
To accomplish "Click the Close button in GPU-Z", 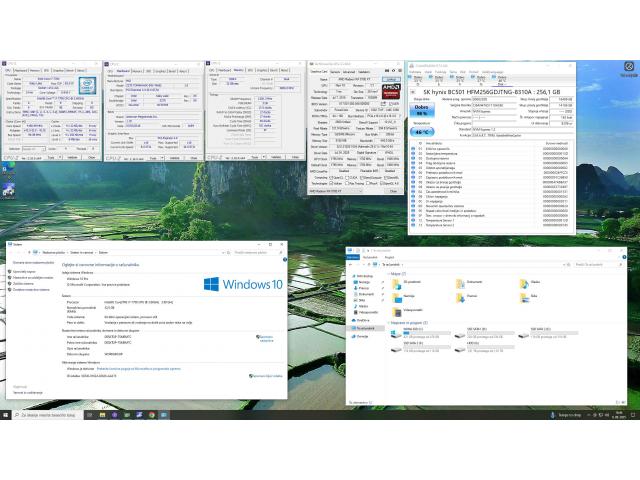I will pos(393,191).
